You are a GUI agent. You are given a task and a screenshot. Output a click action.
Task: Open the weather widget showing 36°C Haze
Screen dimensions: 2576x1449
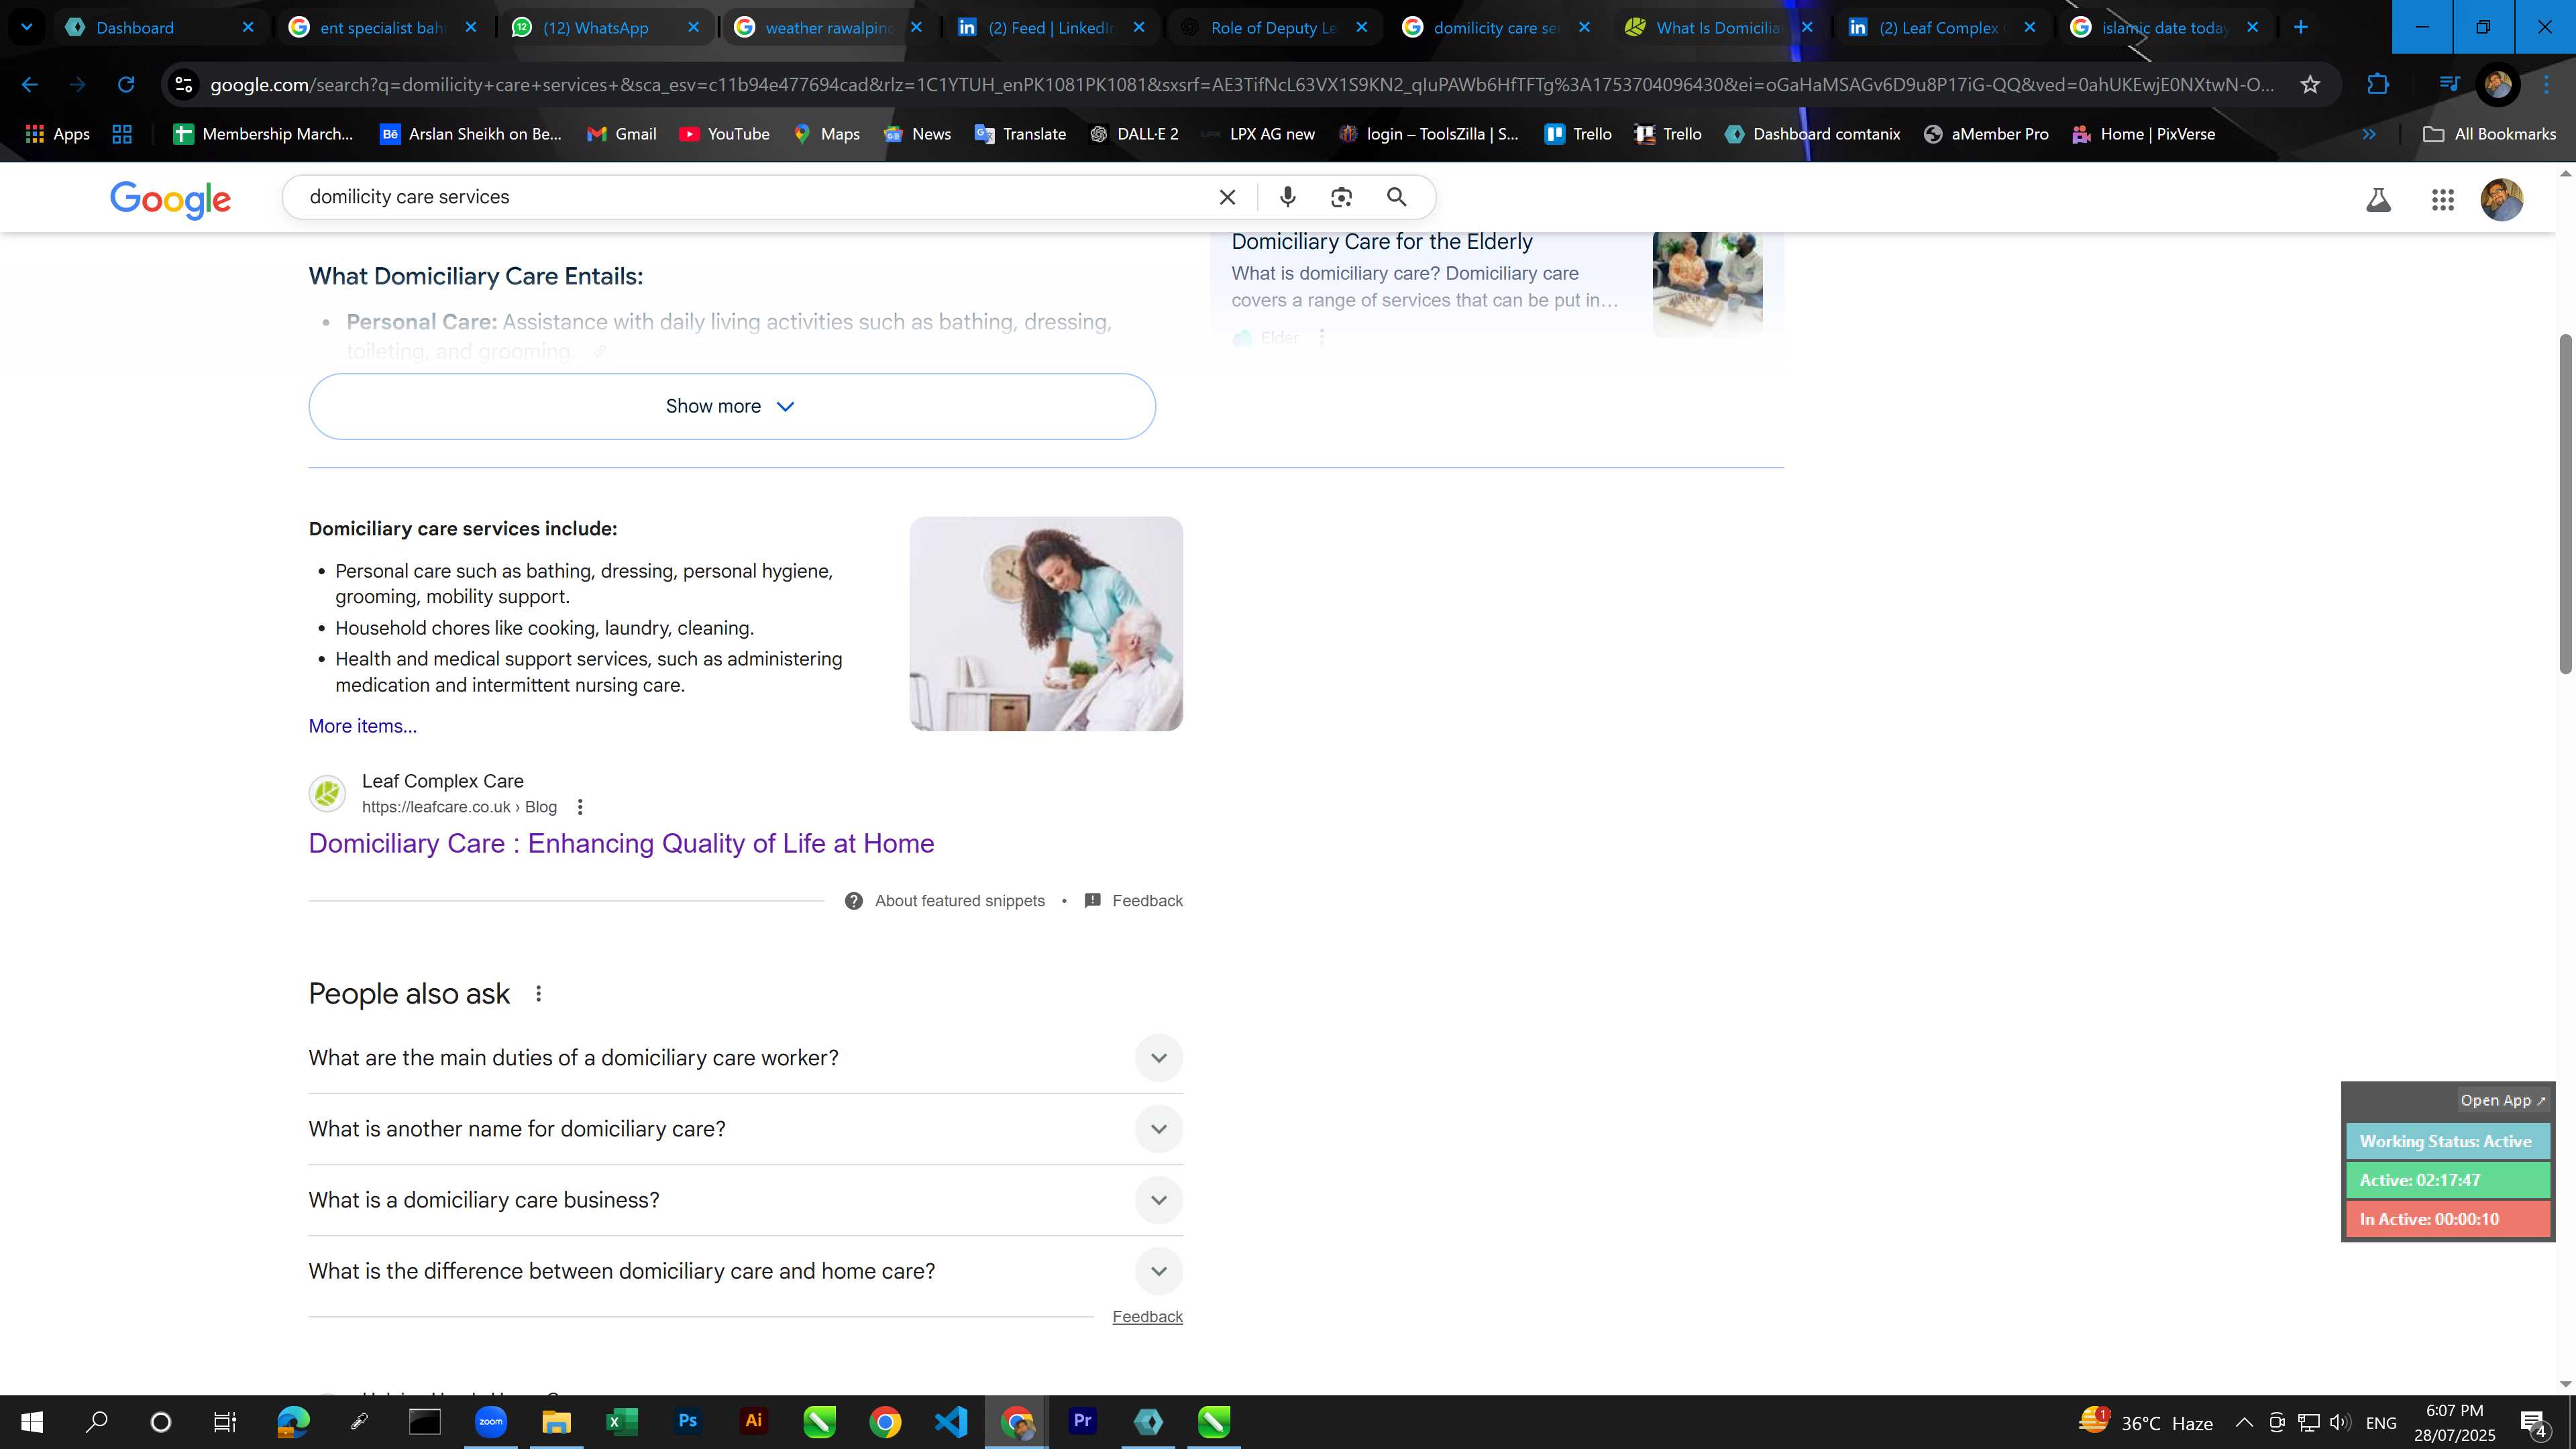coord(2146,1422)
